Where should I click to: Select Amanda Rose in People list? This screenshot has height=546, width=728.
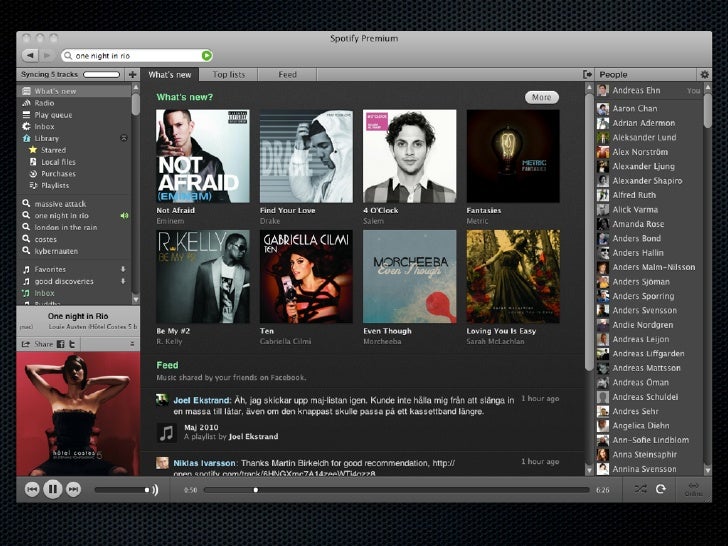click(637, 224)
